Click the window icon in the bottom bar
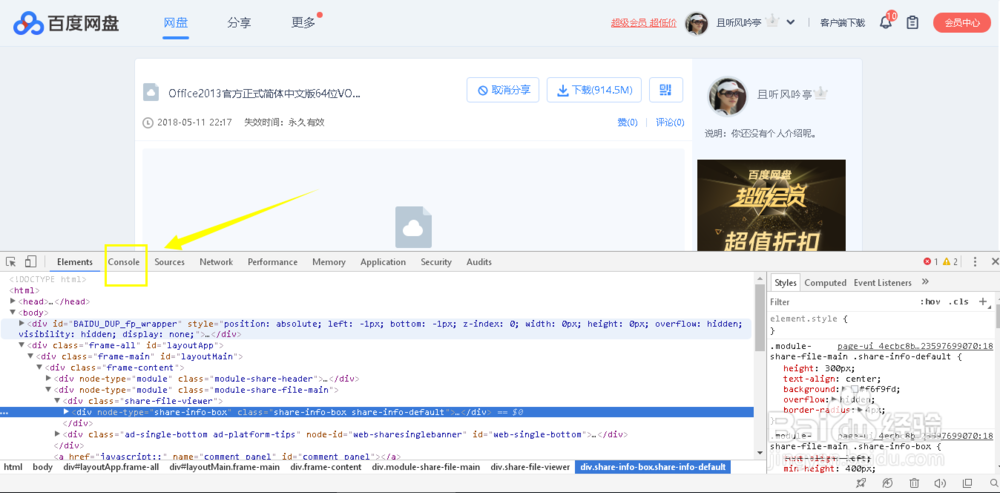 tap(967, 483)
